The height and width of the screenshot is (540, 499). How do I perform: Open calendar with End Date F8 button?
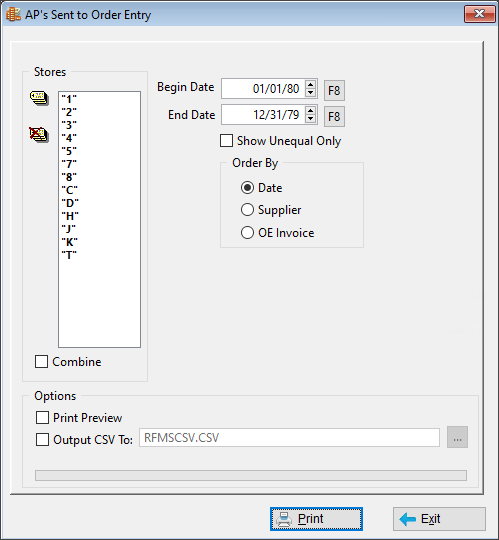click(334, 116)
